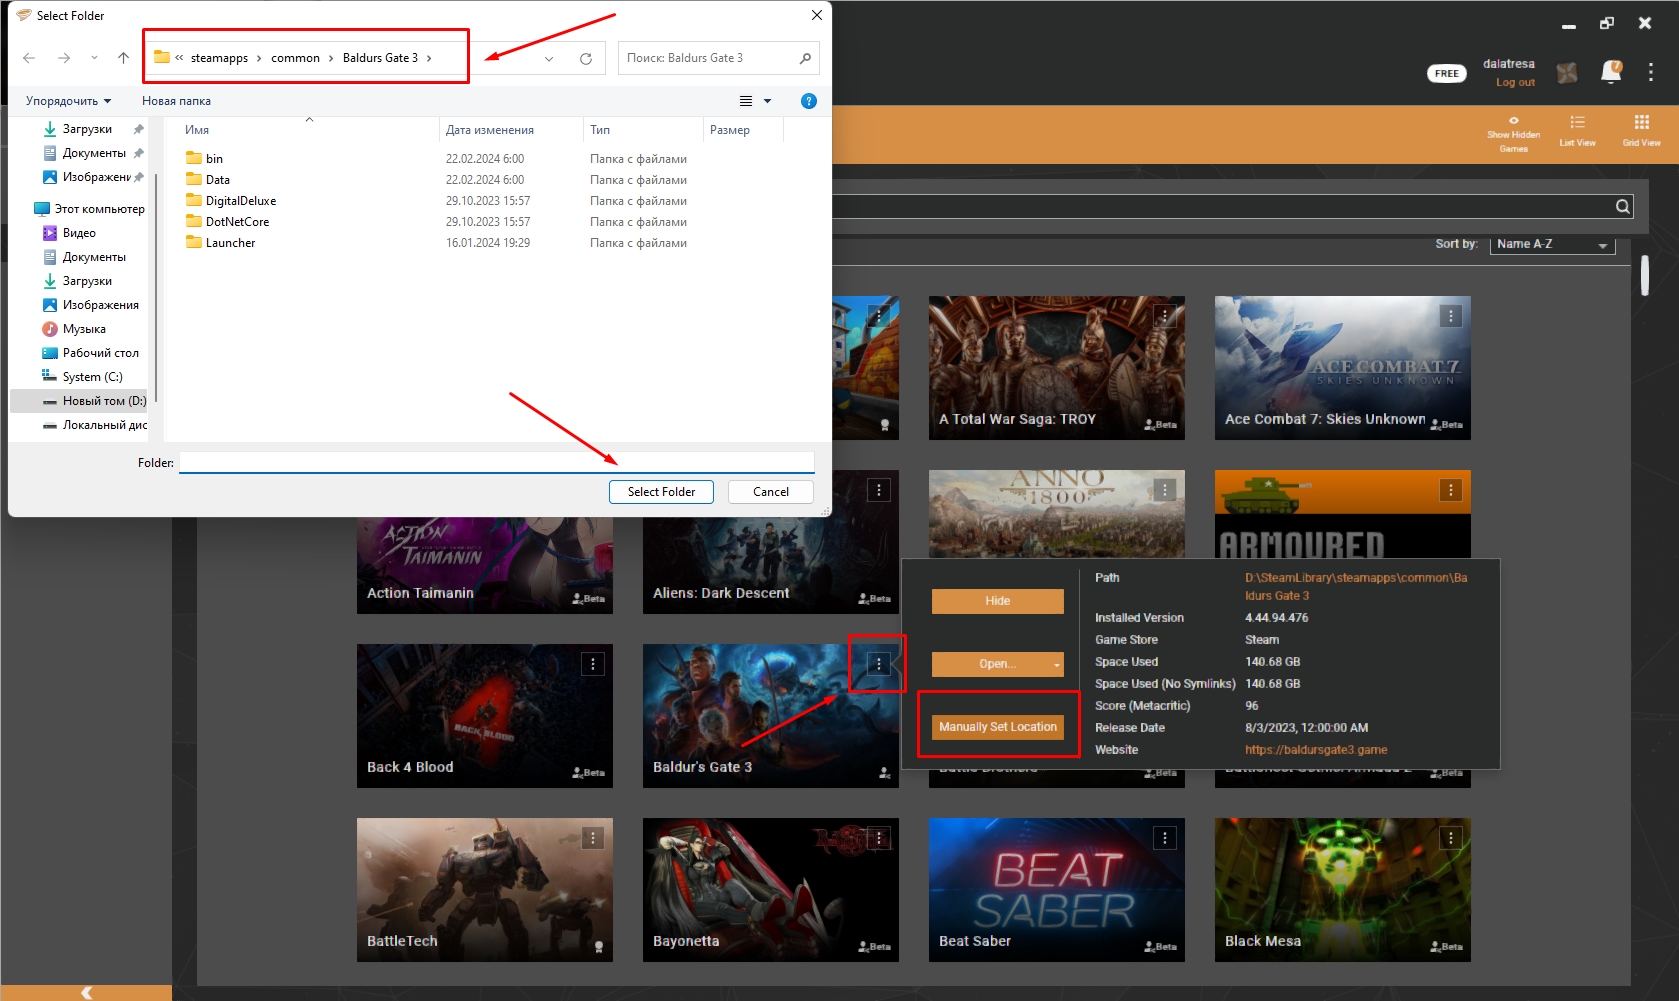1679x1001 pixels.
Task: Open options menu on Anno 1800 card
Action: click(x=1164, y=490)
